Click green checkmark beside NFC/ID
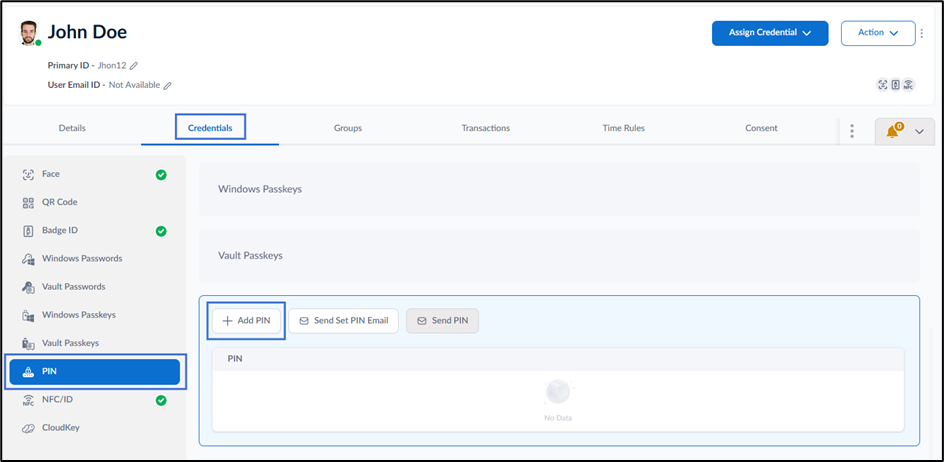Image resolution: width=944 pixels, height=462 pixels. 161,400
